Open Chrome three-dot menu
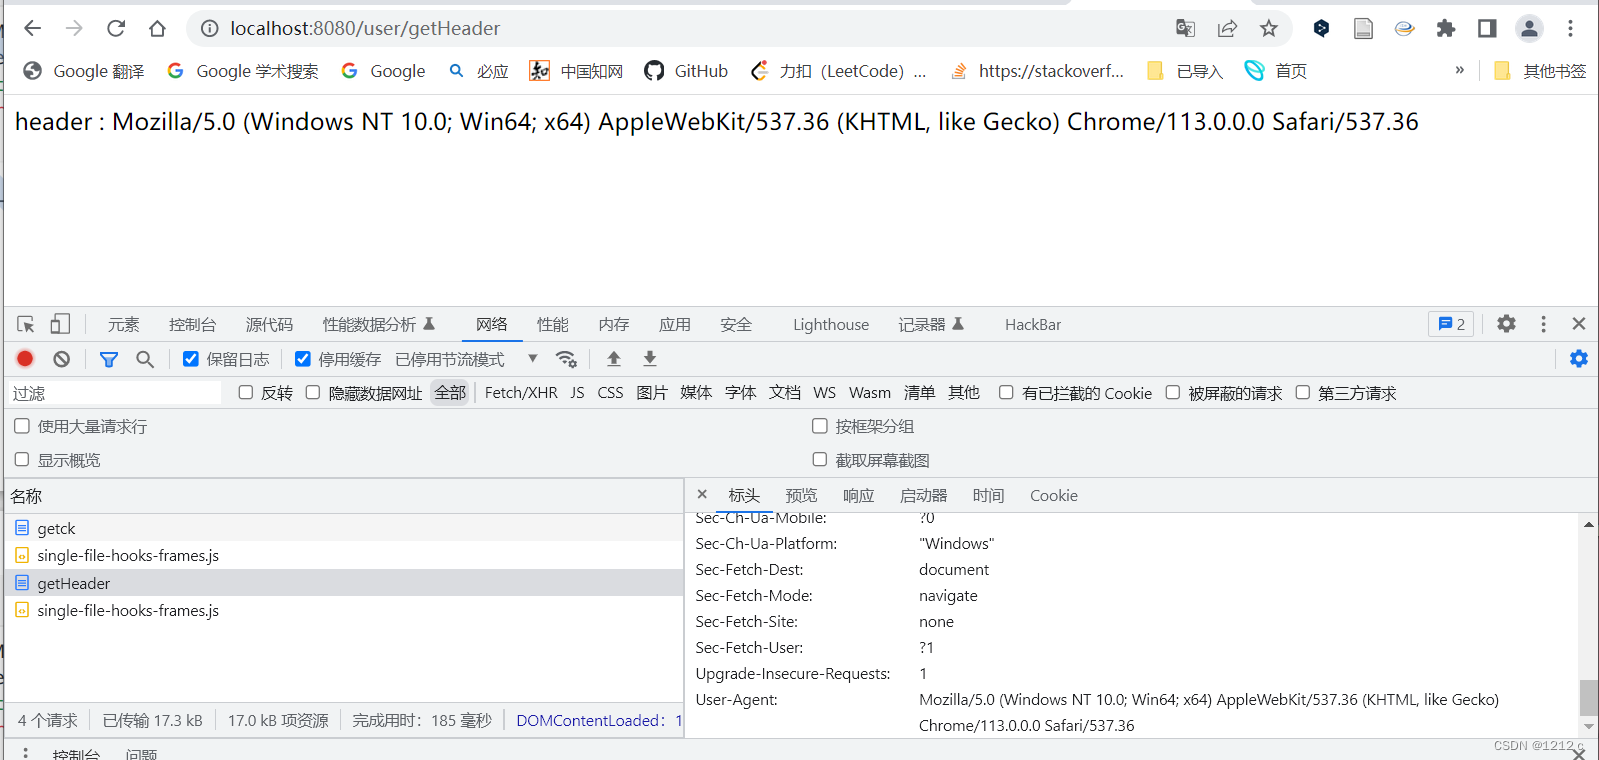The image size is (1599, 760). [1571, 28]
